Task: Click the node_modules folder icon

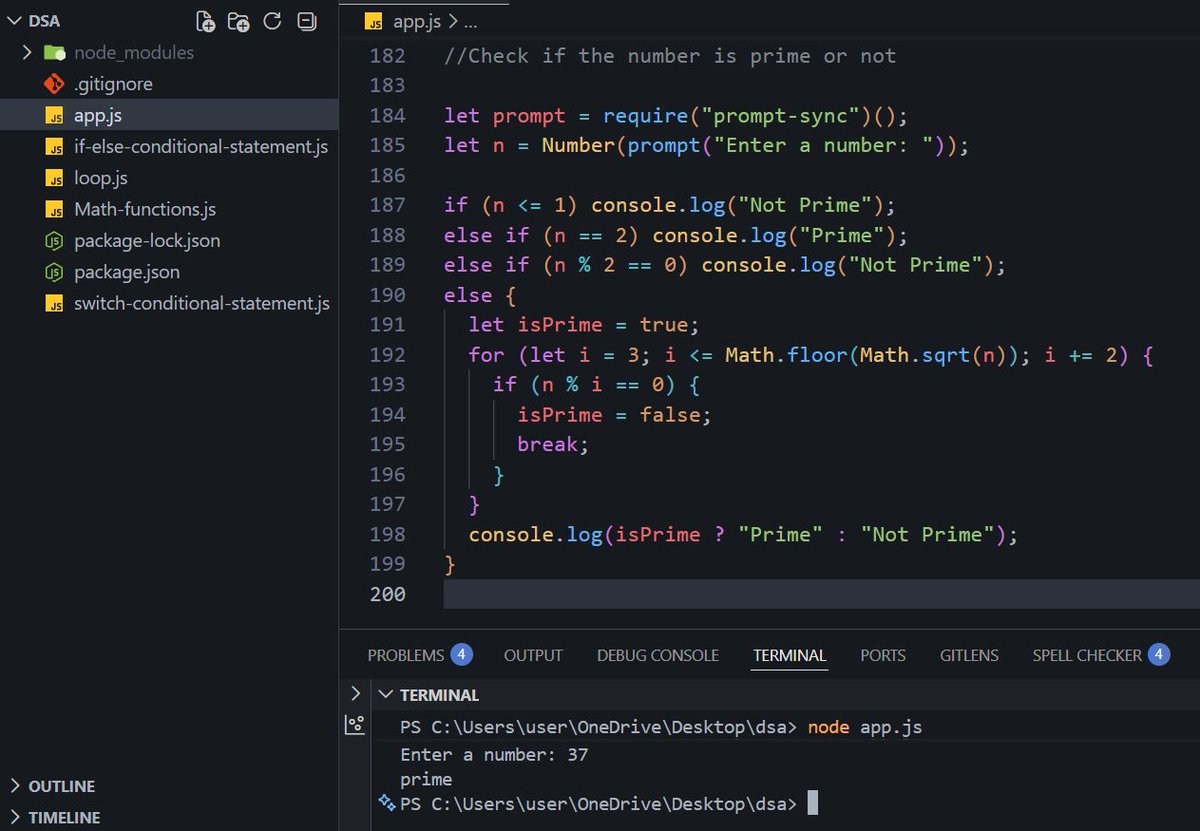Action: click(55, 52)
